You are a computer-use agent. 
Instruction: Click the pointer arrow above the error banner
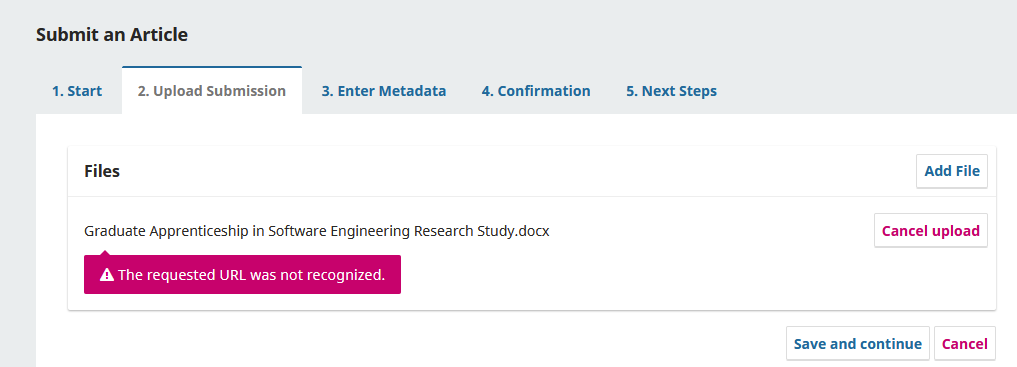pos(104,252)
